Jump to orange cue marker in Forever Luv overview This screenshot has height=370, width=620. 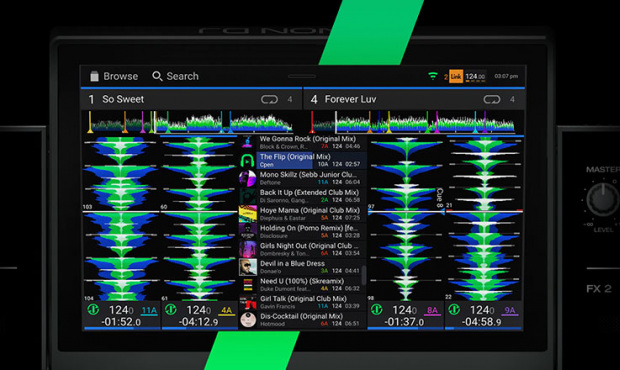[370, 122]
